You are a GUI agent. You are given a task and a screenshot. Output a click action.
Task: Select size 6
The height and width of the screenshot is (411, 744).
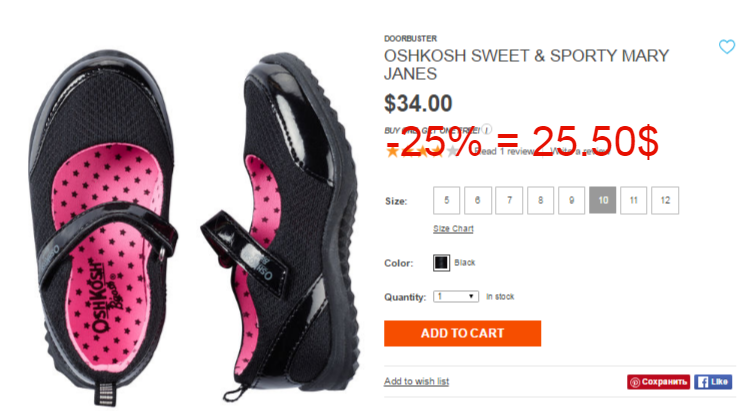pos(478,200)
